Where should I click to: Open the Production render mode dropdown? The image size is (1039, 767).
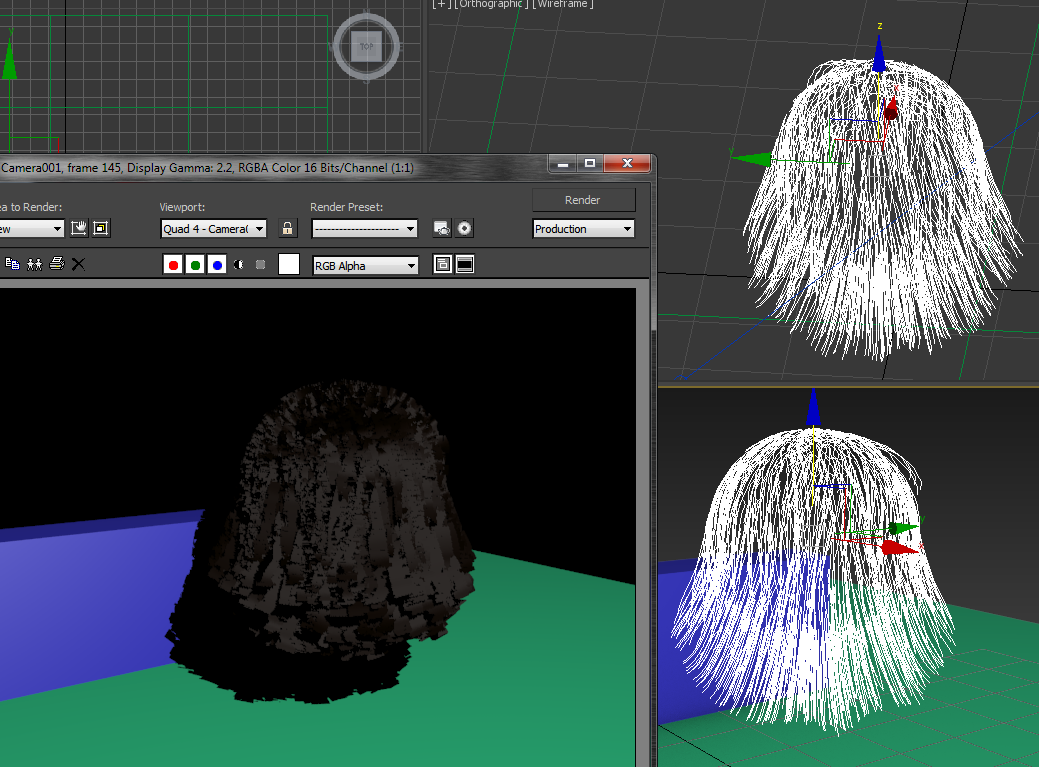[583, 229]
